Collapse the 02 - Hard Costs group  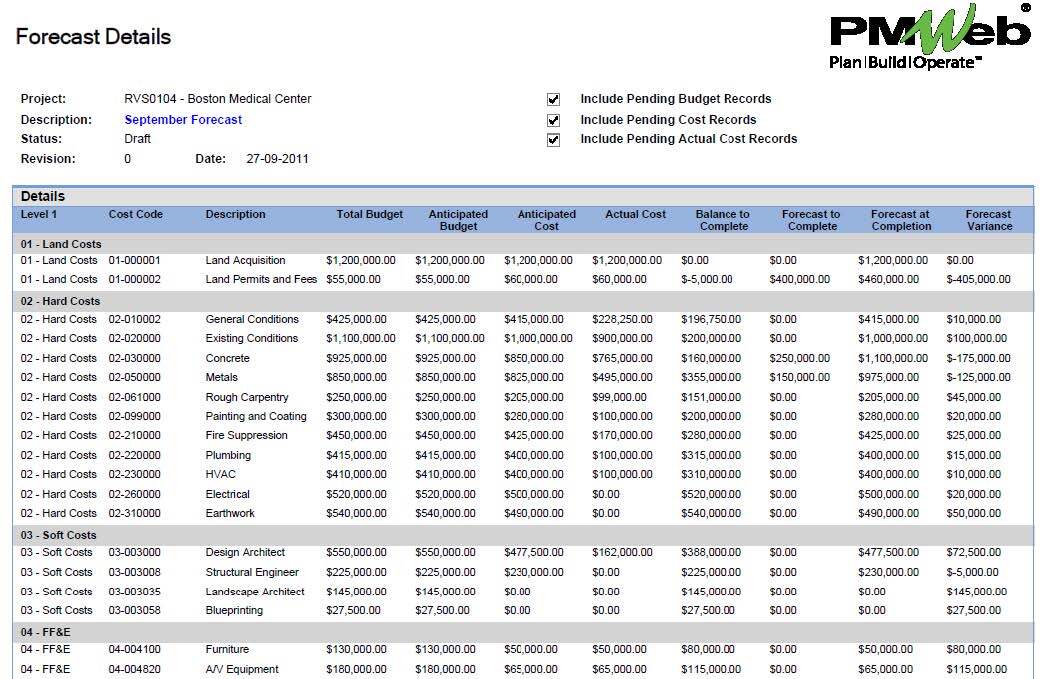tap(61, 301)
